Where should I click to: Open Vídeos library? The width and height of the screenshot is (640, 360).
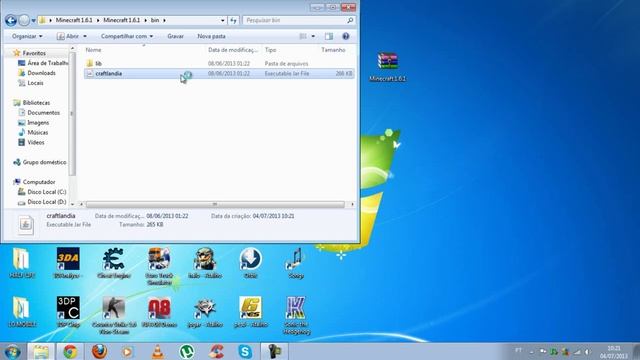pos(32,142)
